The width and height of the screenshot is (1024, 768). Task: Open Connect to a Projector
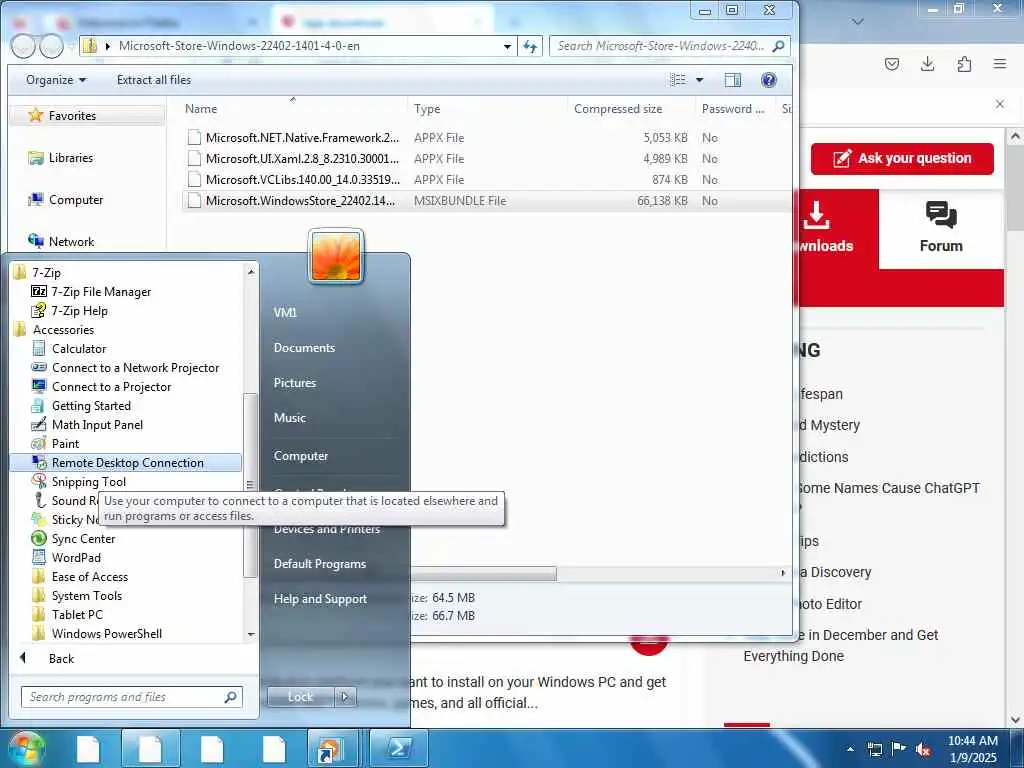[x=111, y=387]
